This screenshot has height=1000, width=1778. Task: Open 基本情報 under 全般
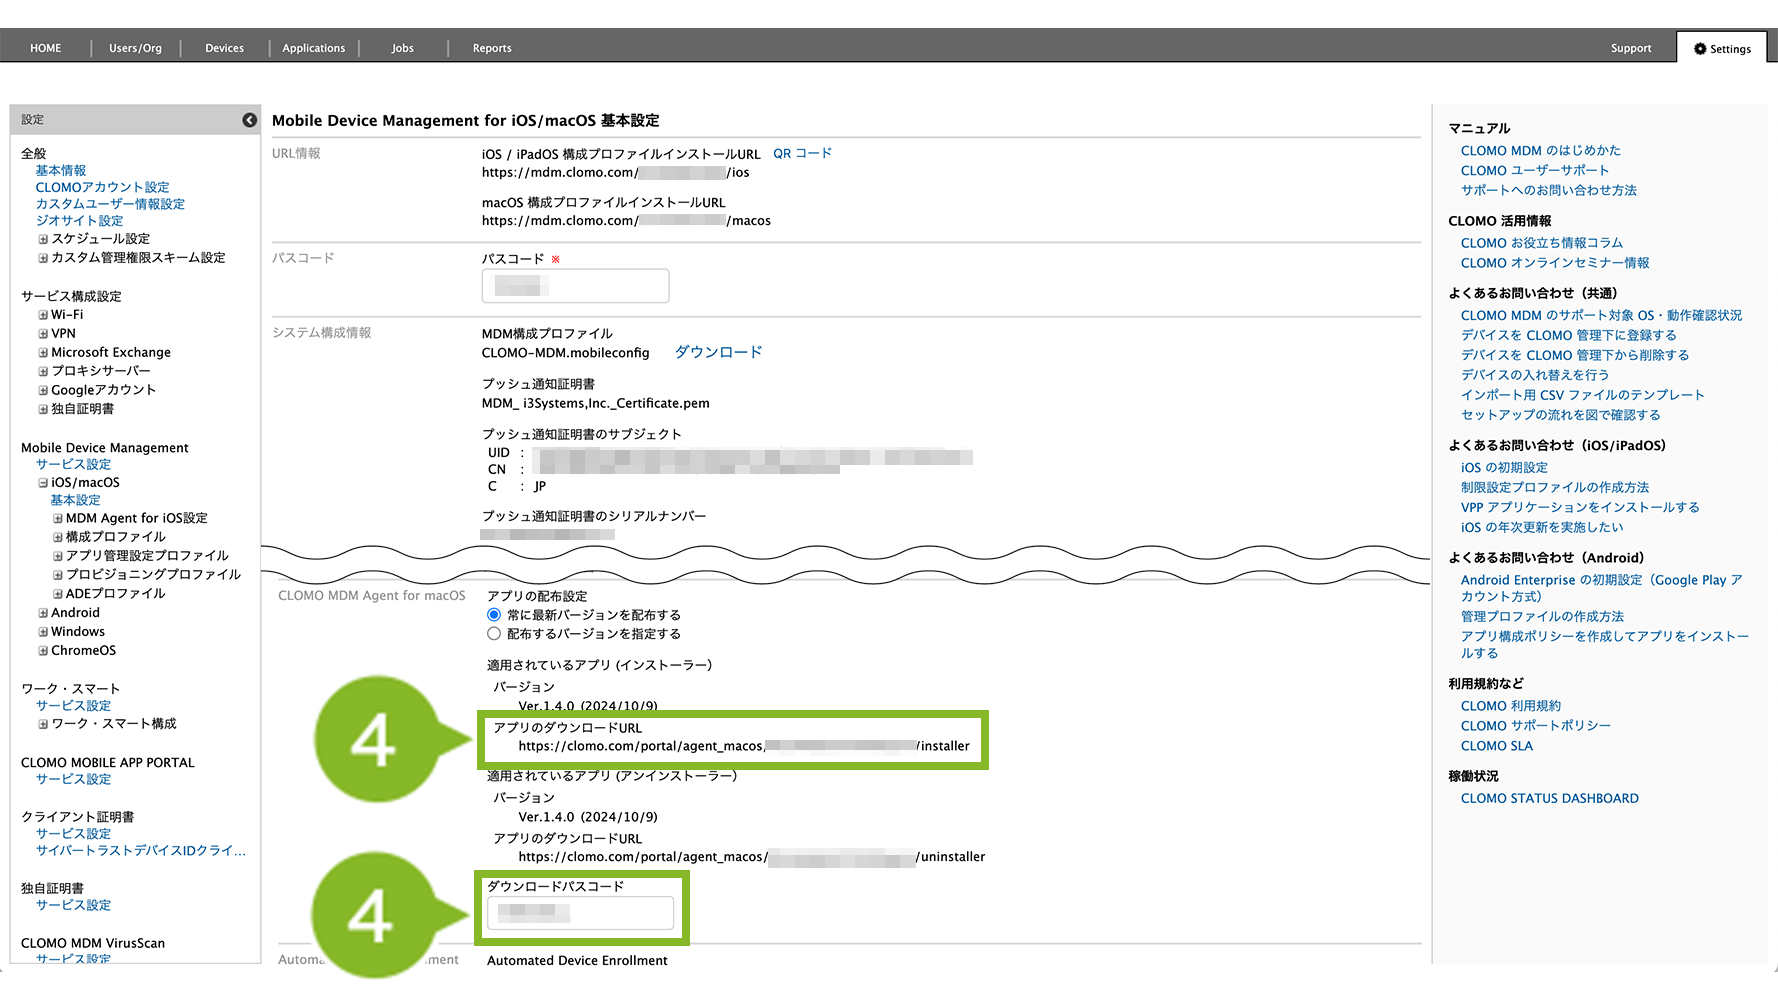point(61,171)
